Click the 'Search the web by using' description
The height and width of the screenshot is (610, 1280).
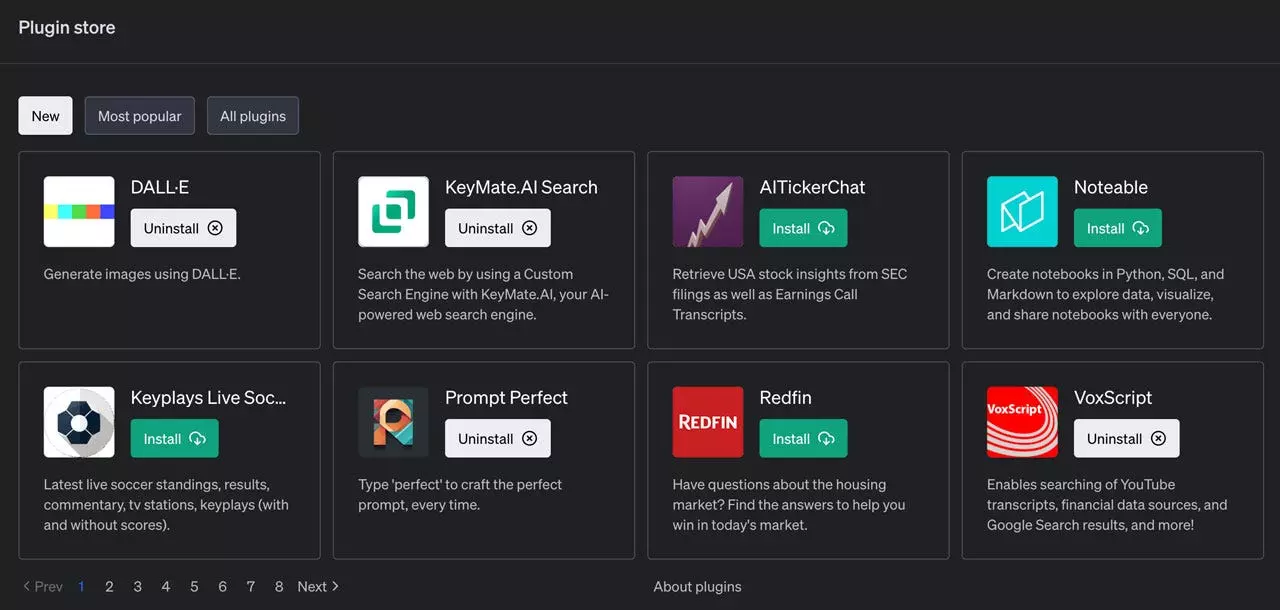coord(483,294)
